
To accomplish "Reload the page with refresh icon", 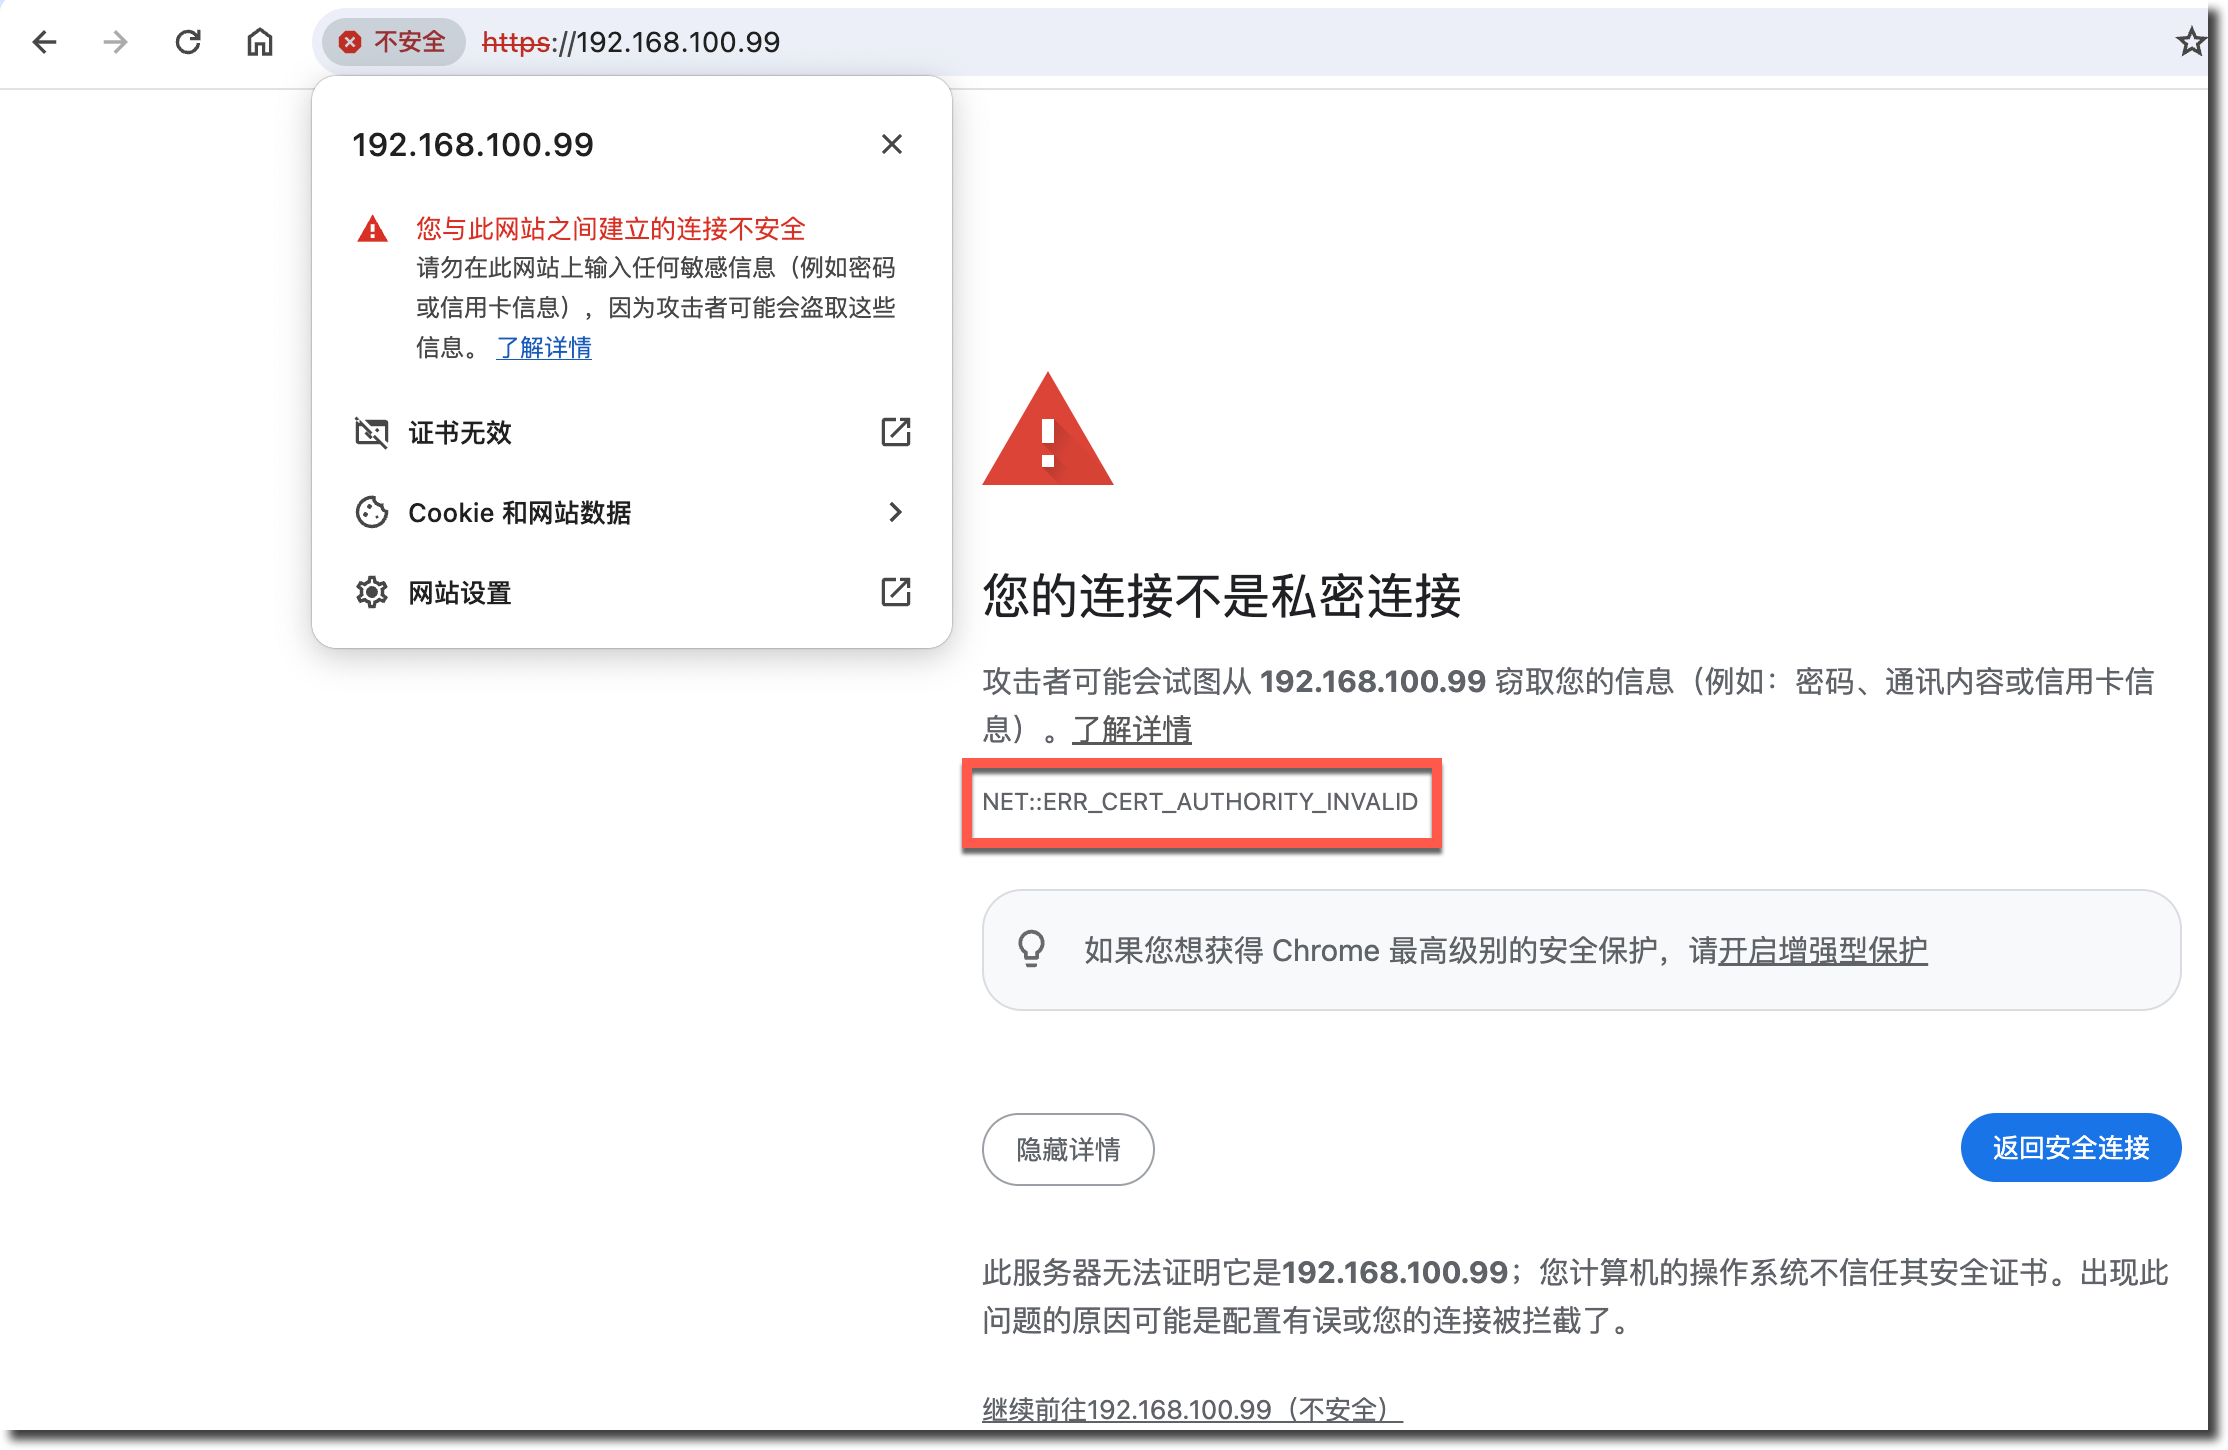I will [188, 42].
